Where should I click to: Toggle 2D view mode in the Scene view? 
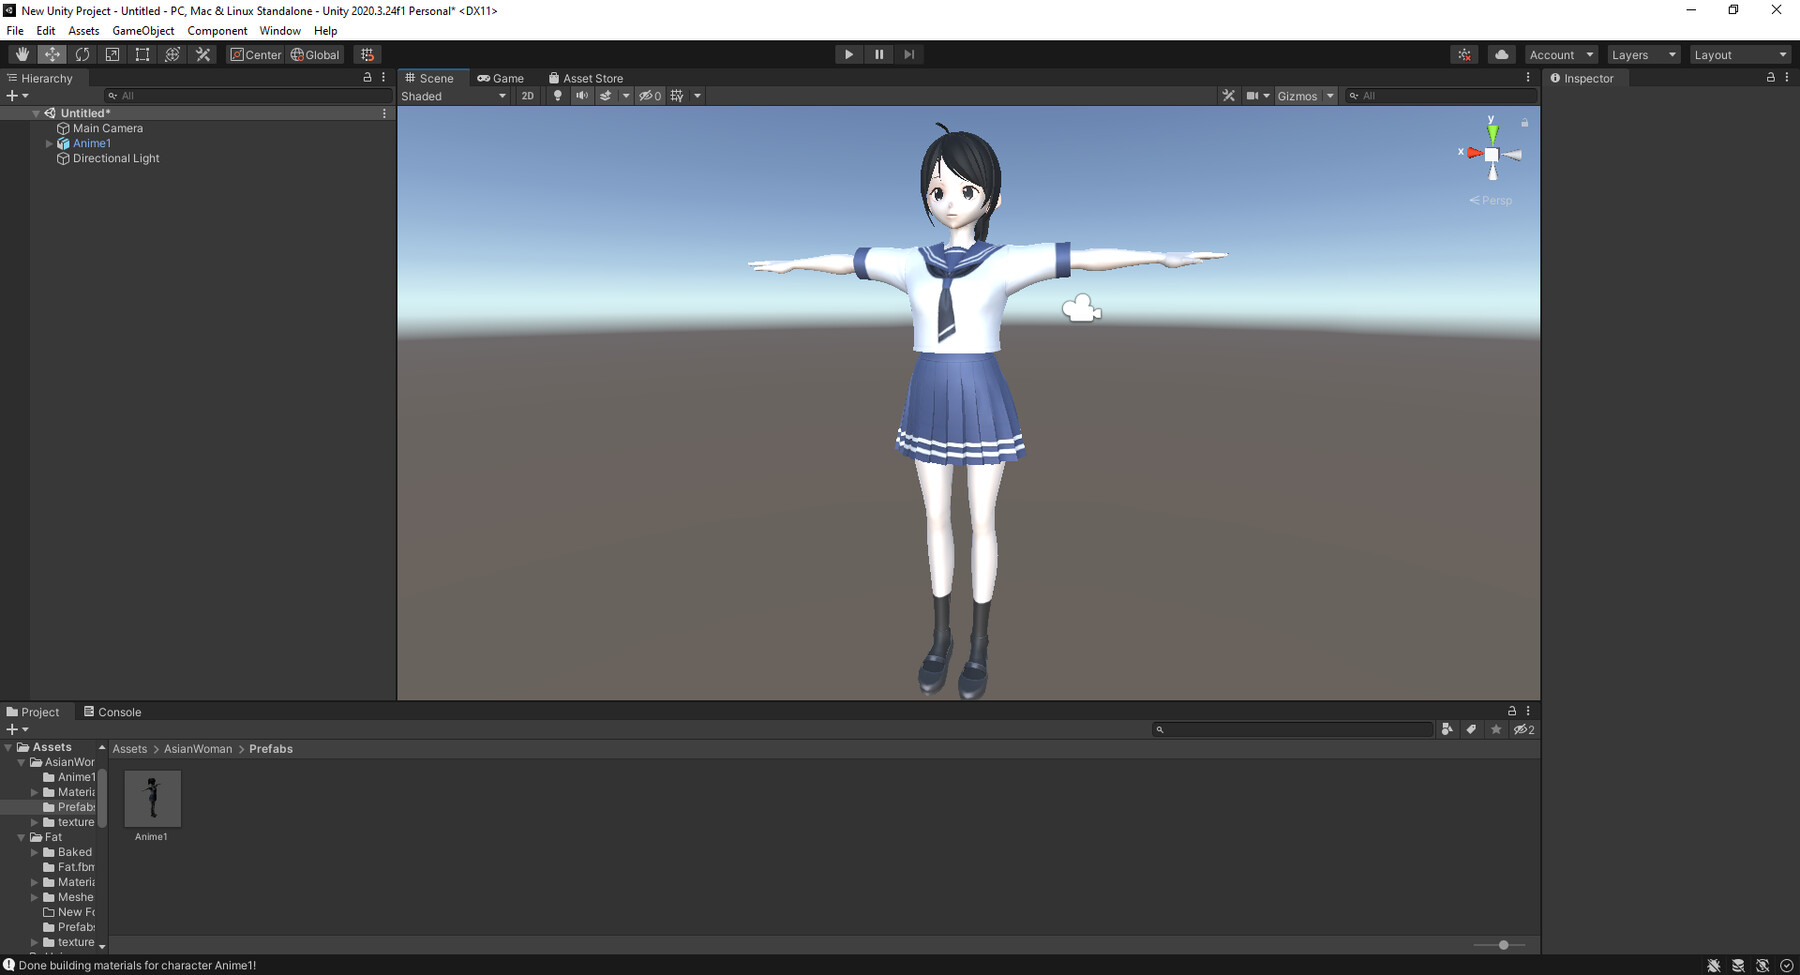tap(527, 95)
